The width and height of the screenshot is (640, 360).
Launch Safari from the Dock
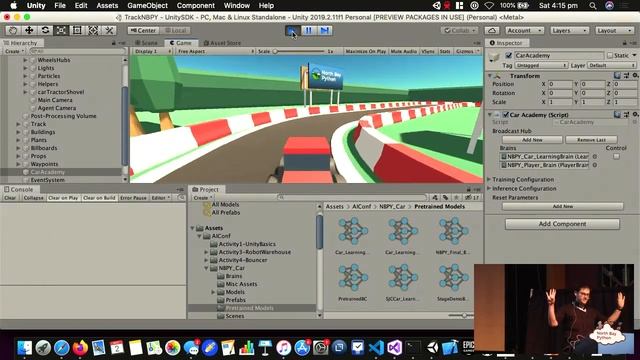[62, 348]
